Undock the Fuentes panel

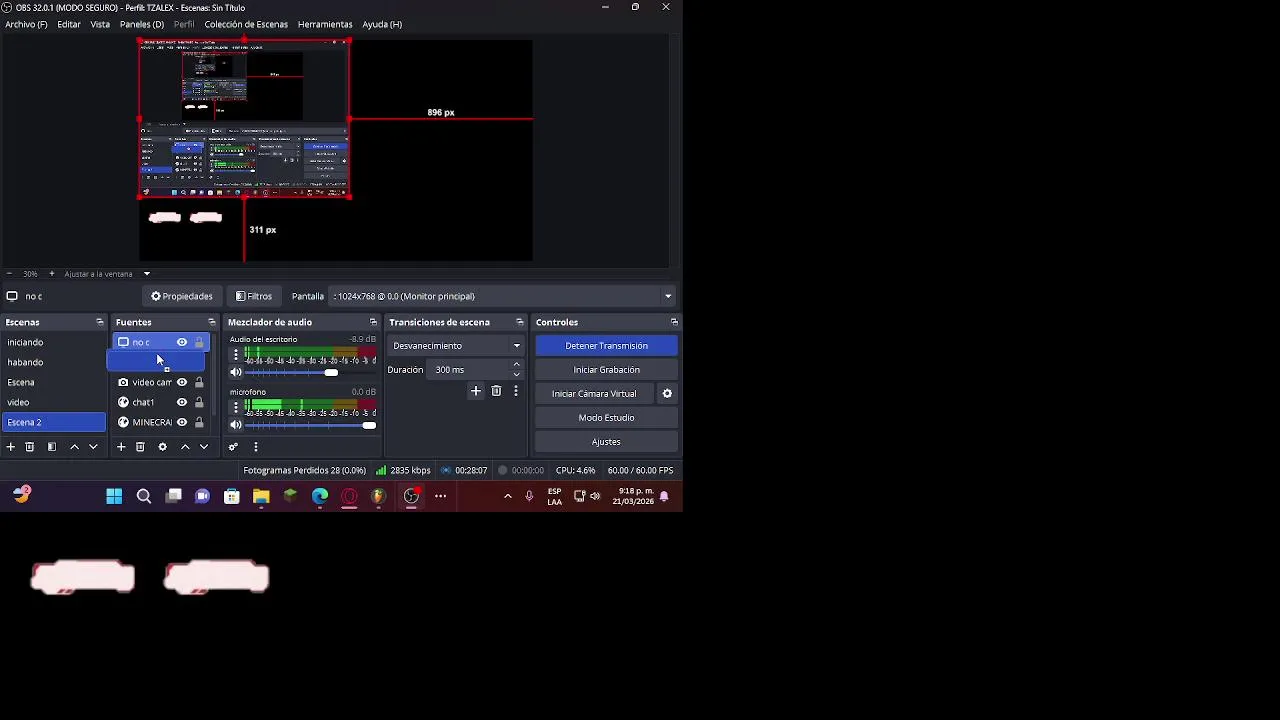pos(212,322)
